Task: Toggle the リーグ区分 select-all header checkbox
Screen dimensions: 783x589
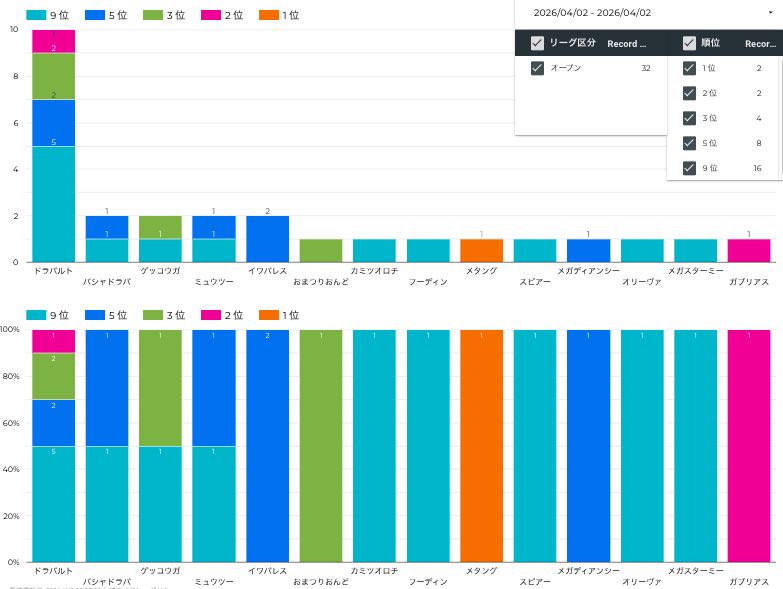Action: [x=537, y=43]
